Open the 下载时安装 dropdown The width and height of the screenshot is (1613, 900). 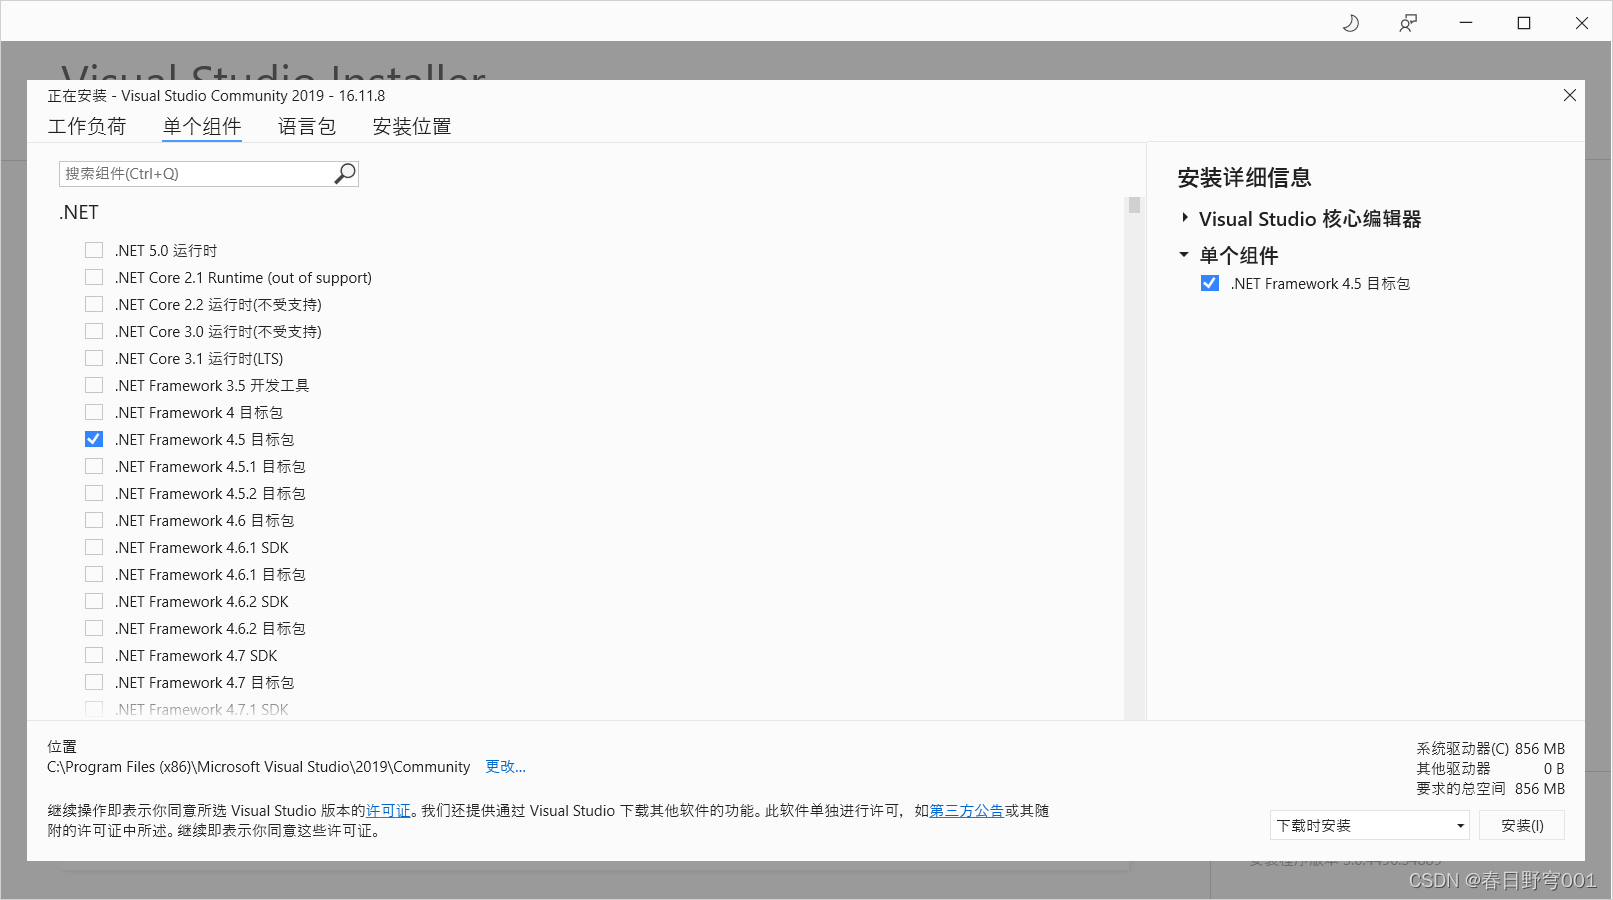click(x=1459, y=825)
